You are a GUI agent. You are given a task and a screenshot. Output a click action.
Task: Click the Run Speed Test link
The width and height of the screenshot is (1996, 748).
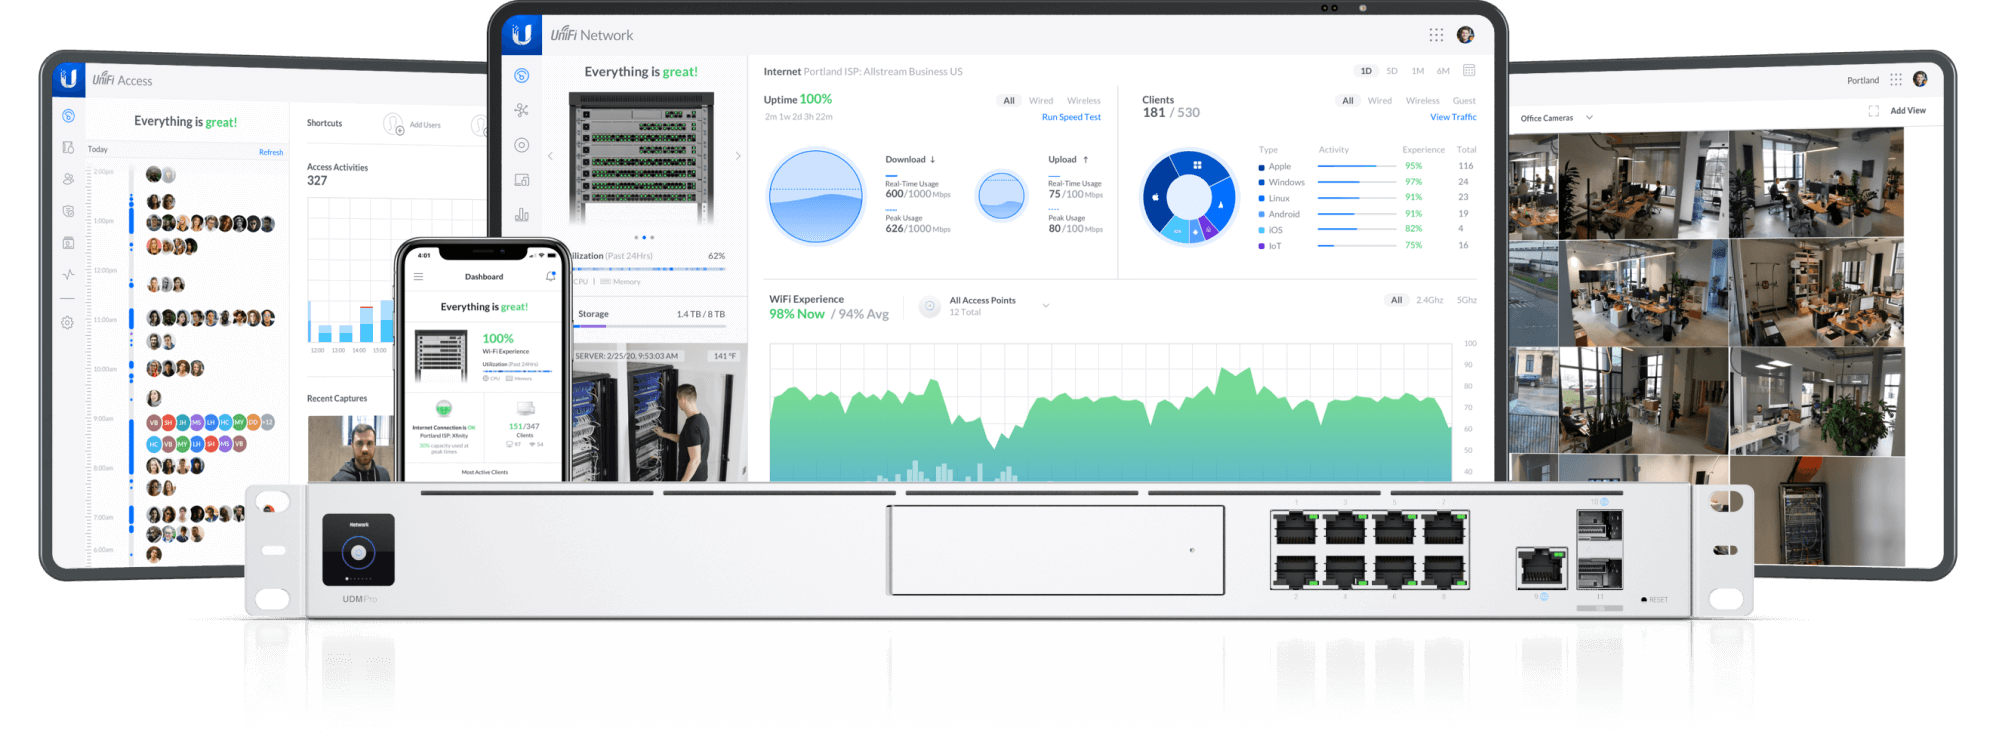(1071, 117)
